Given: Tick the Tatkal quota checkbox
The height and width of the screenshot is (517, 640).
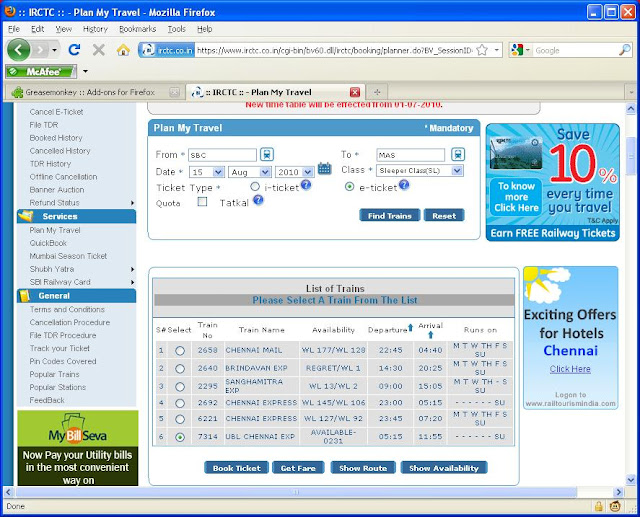Looking at the screenshot, I should pos(202,202).
